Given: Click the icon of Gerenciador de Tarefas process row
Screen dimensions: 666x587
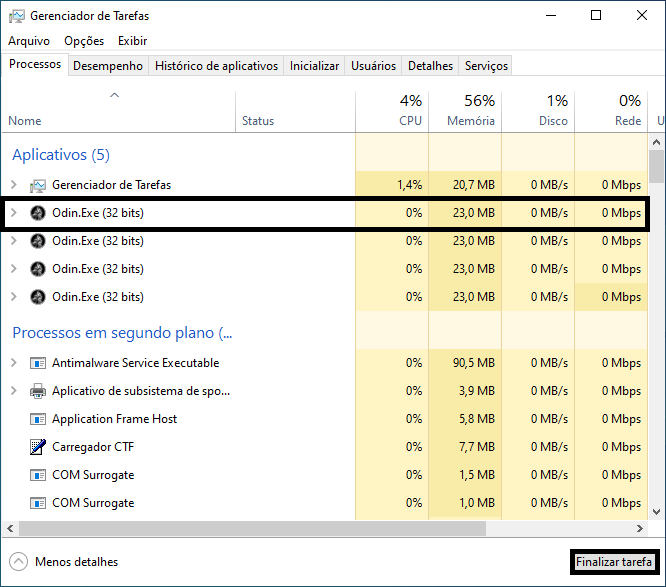Looking at the screenshot, I should coord(38,185).
